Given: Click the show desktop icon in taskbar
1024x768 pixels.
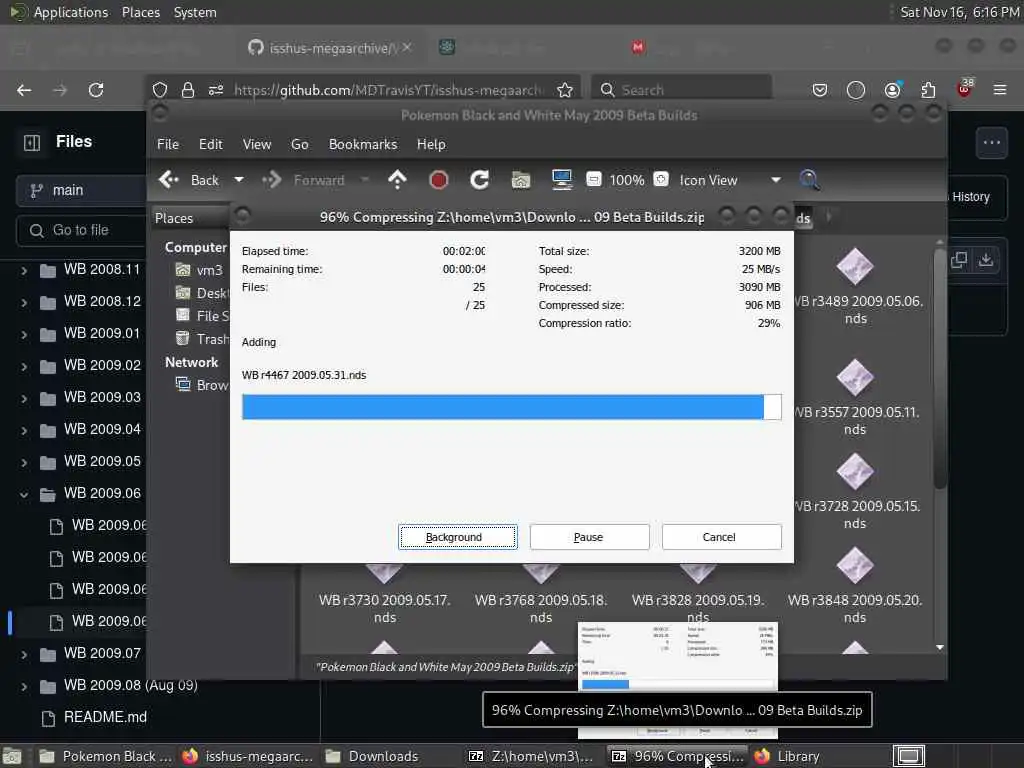Looking at the screenshot, I should 908,756.
